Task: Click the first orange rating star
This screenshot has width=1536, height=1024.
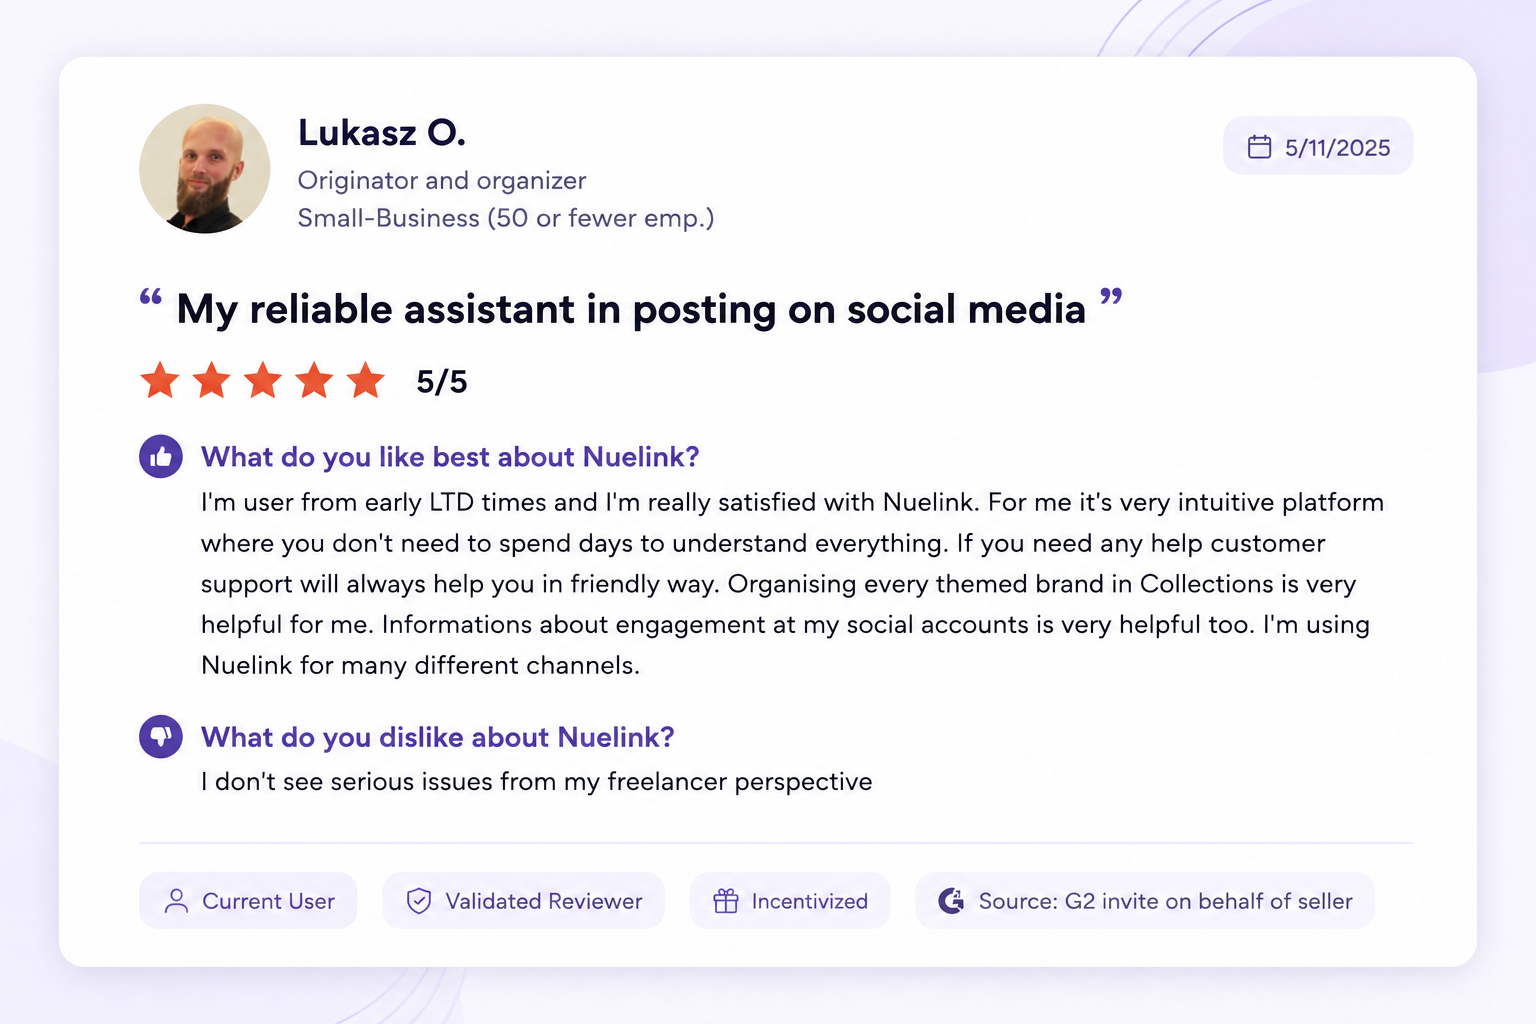Action: (160, 380)
